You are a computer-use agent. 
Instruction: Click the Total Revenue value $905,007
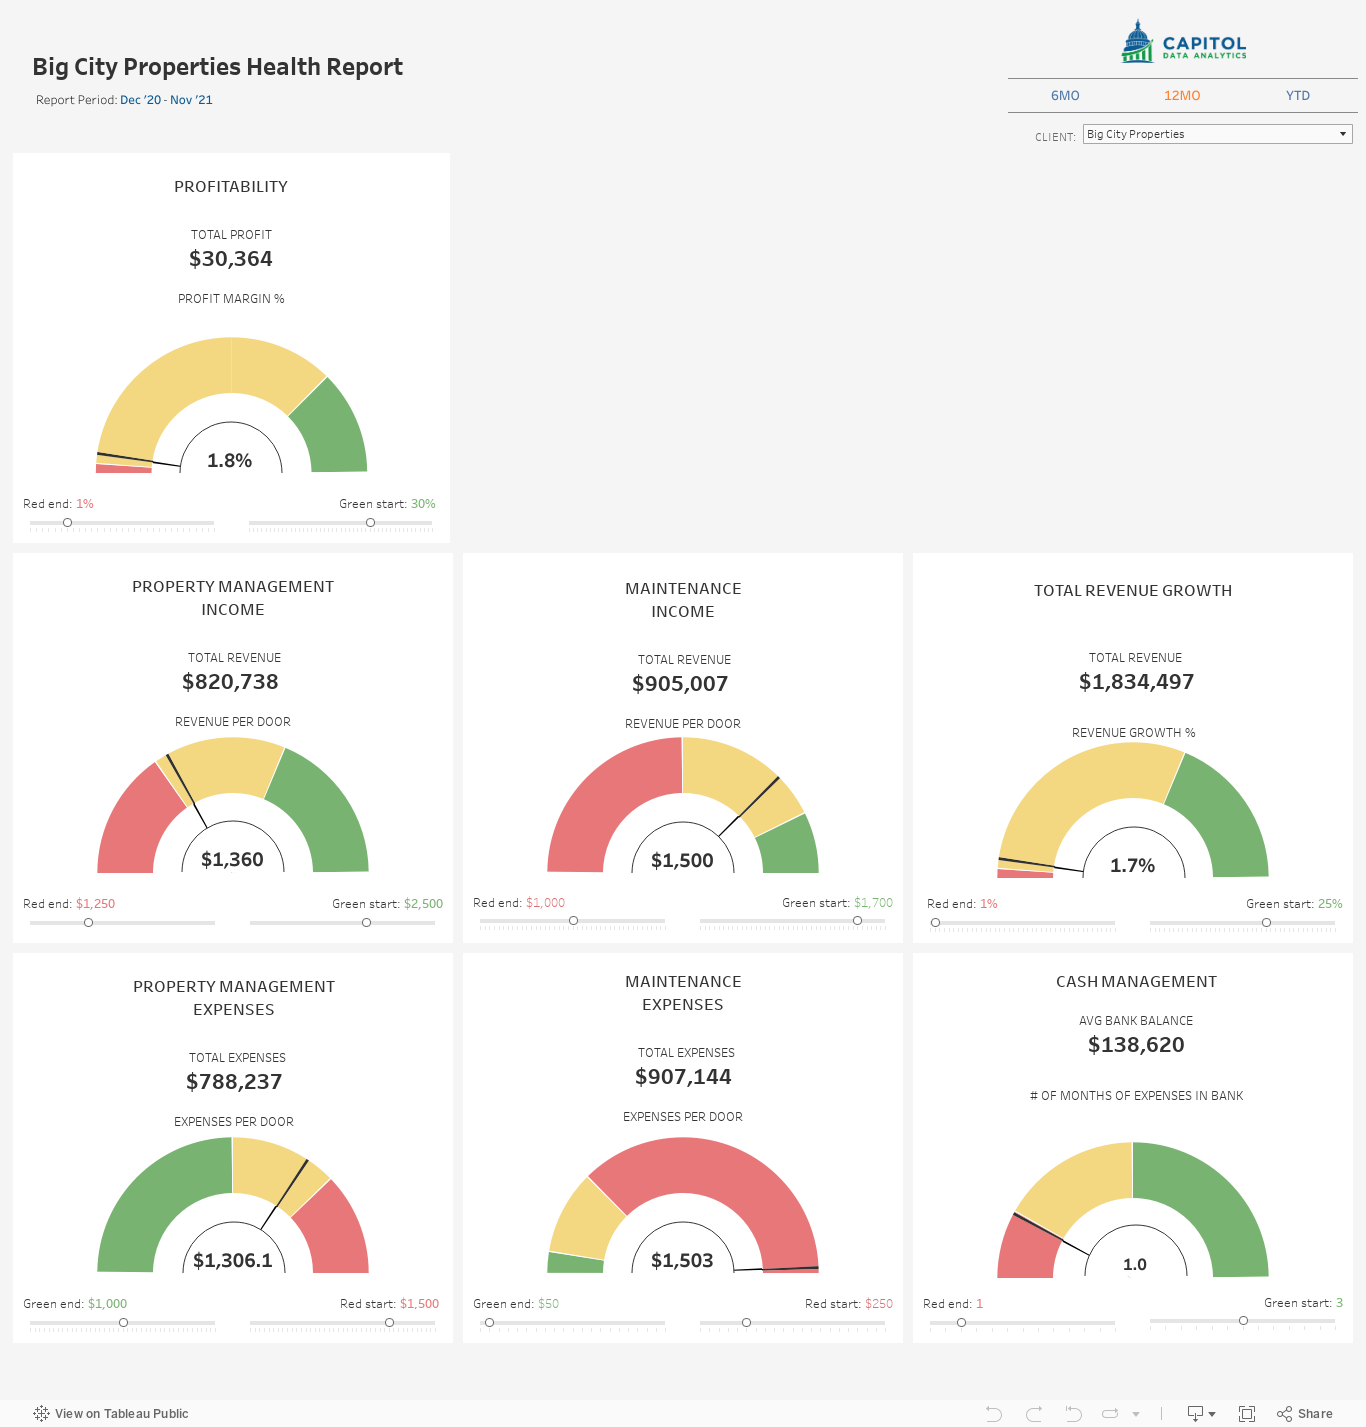point(680,684)
